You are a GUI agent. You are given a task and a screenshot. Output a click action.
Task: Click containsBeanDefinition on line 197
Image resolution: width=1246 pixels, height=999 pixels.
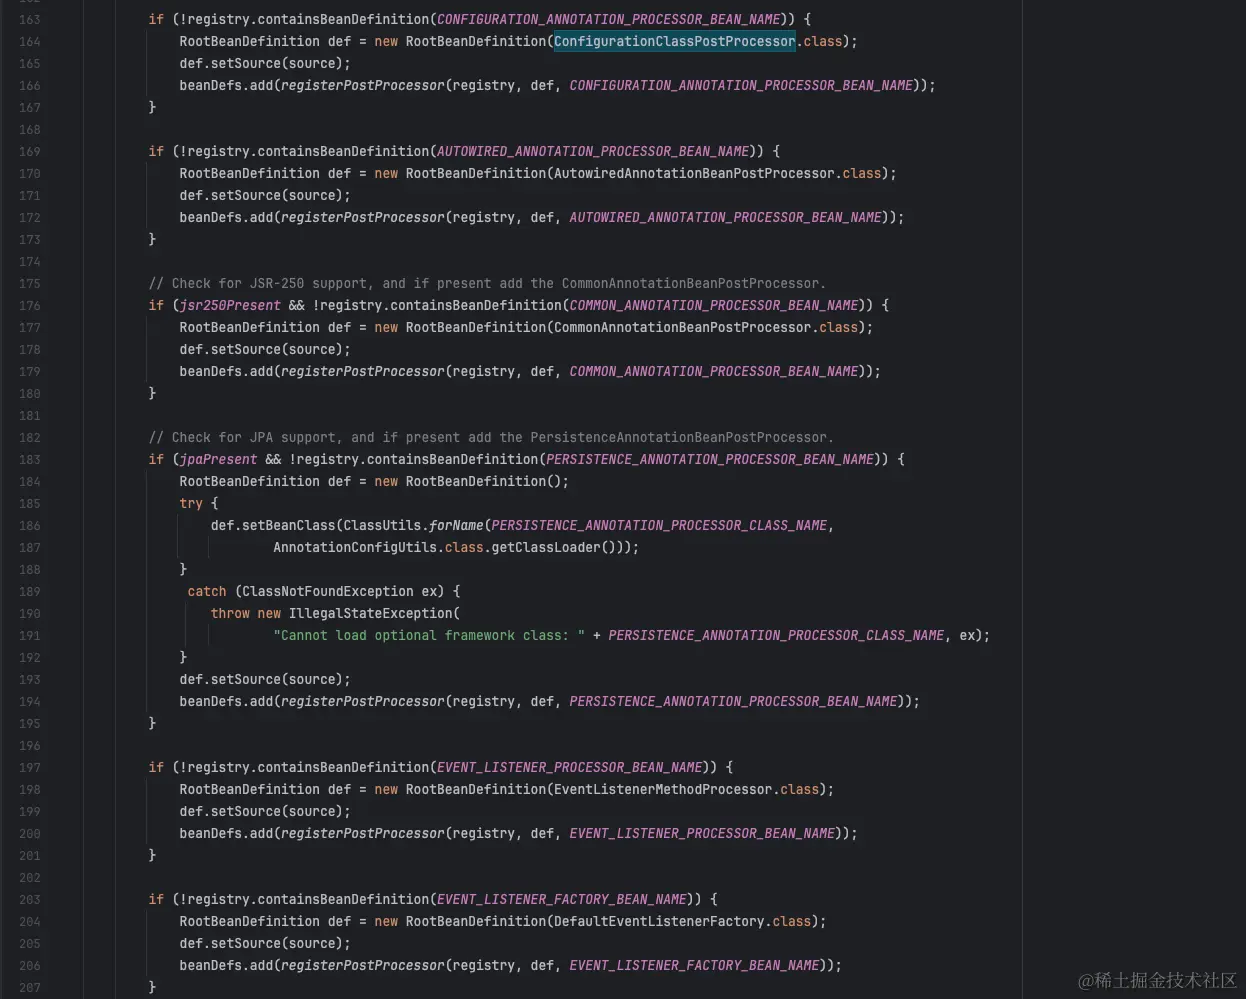343,767
